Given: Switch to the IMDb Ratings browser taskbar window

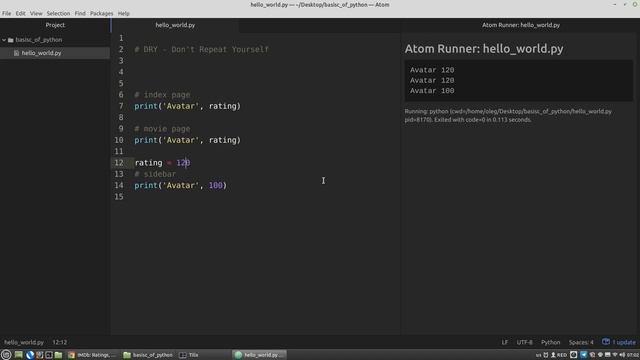Looking at the screenshot, I should tap(93, 355).
